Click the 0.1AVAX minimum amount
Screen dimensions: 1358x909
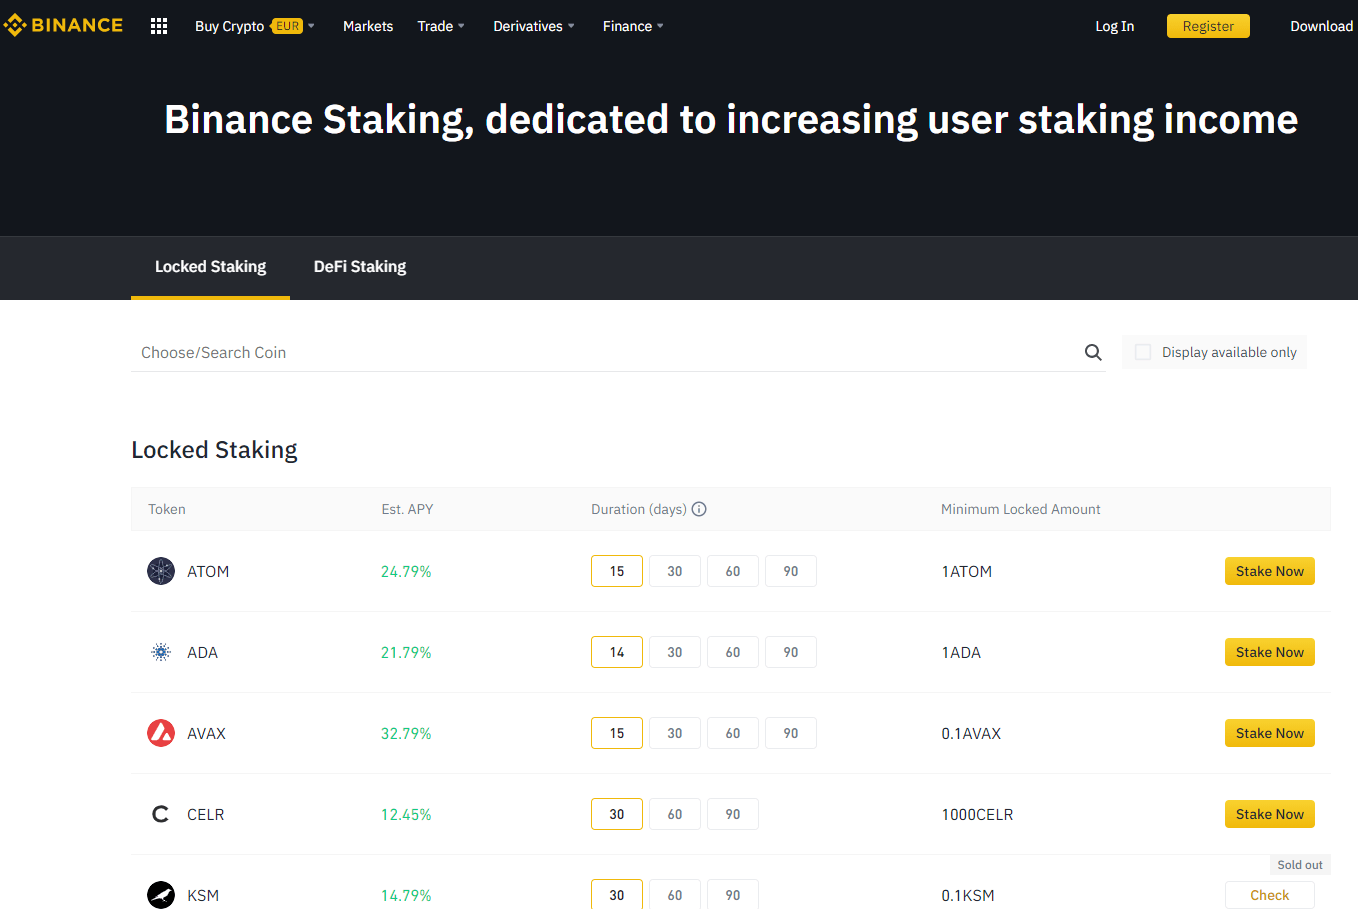click(x=971, y=733)
